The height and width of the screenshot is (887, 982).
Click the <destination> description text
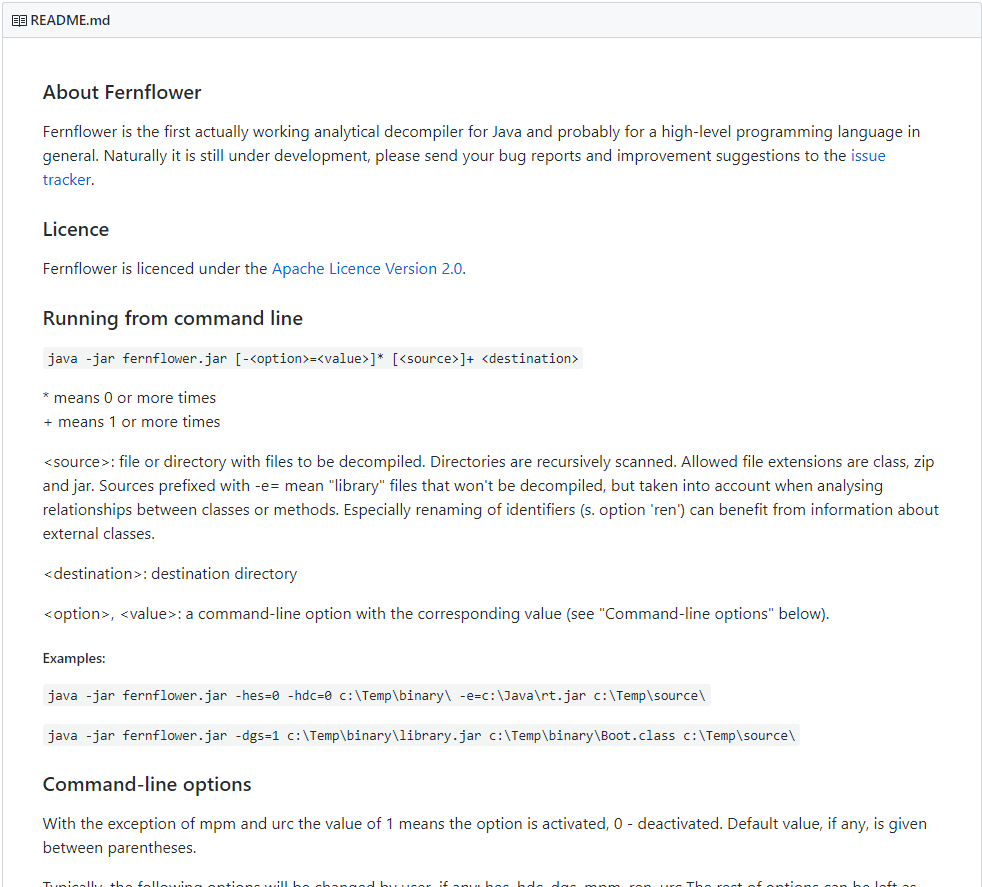(169, 573)
